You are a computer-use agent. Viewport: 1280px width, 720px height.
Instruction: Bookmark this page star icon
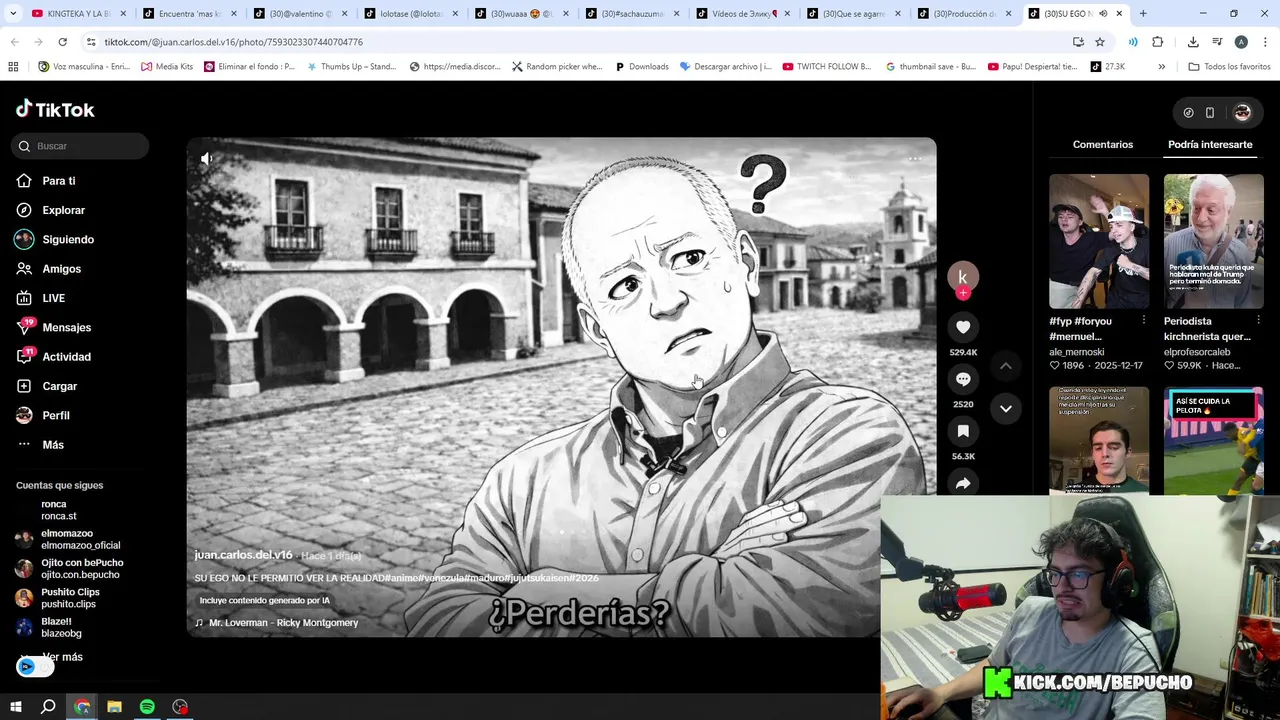click(x=1100, y=42)
